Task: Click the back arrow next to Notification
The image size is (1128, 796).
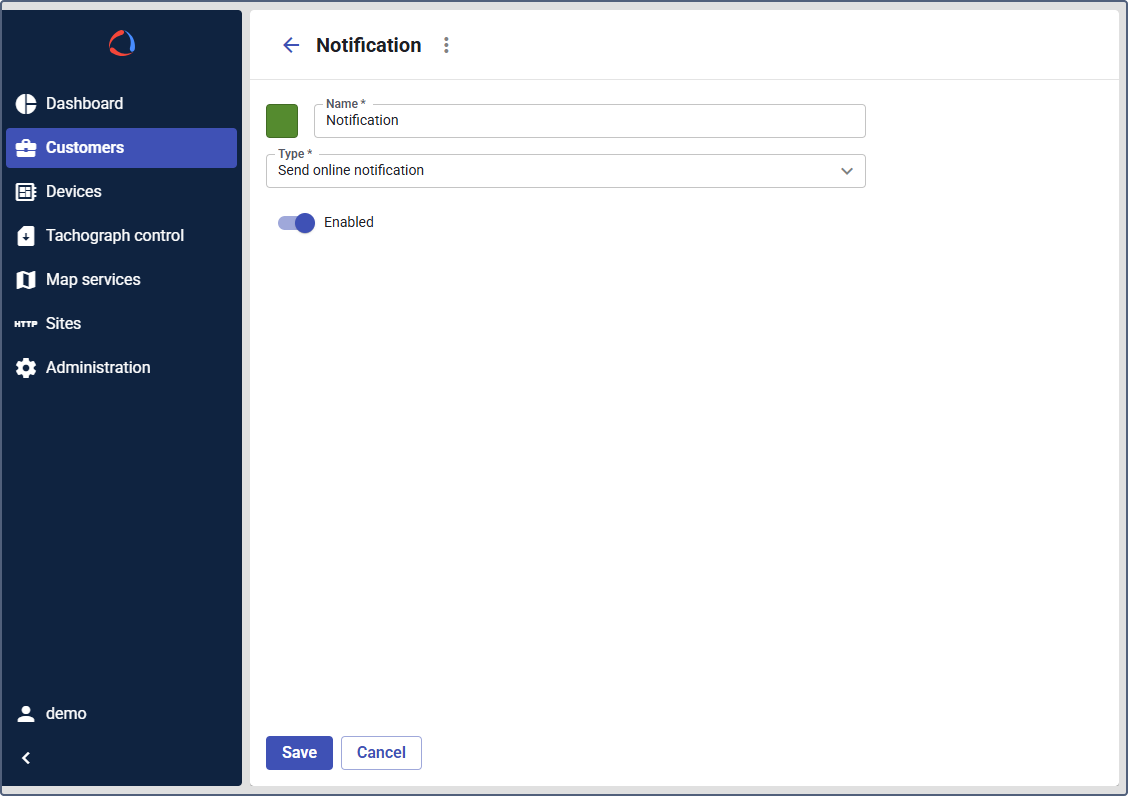Action: coord(291,45)
